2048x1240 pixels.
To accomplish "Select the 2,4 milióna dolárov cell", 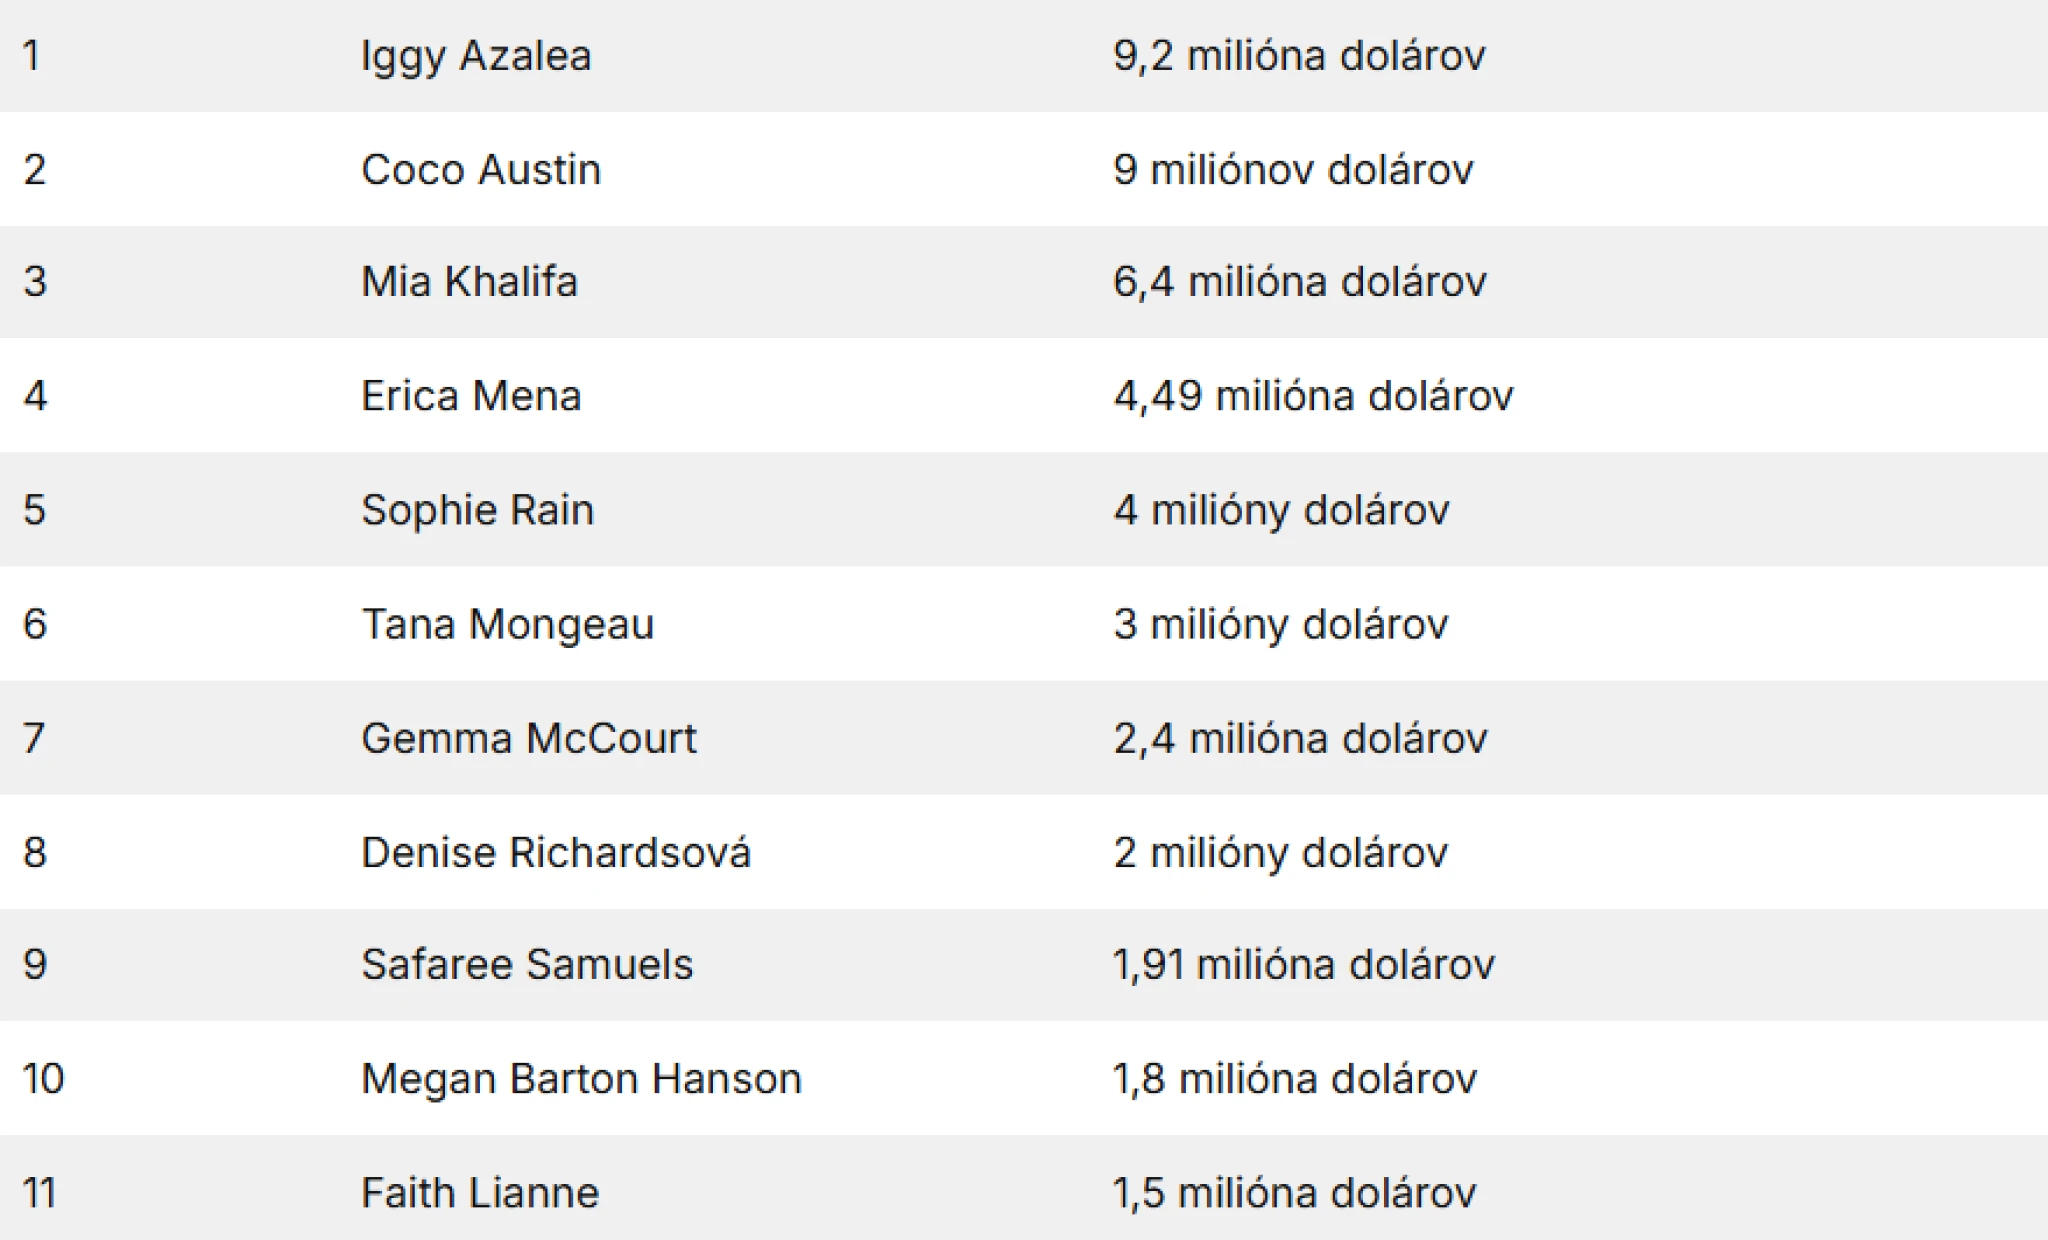I will [x=1300, y=738].
